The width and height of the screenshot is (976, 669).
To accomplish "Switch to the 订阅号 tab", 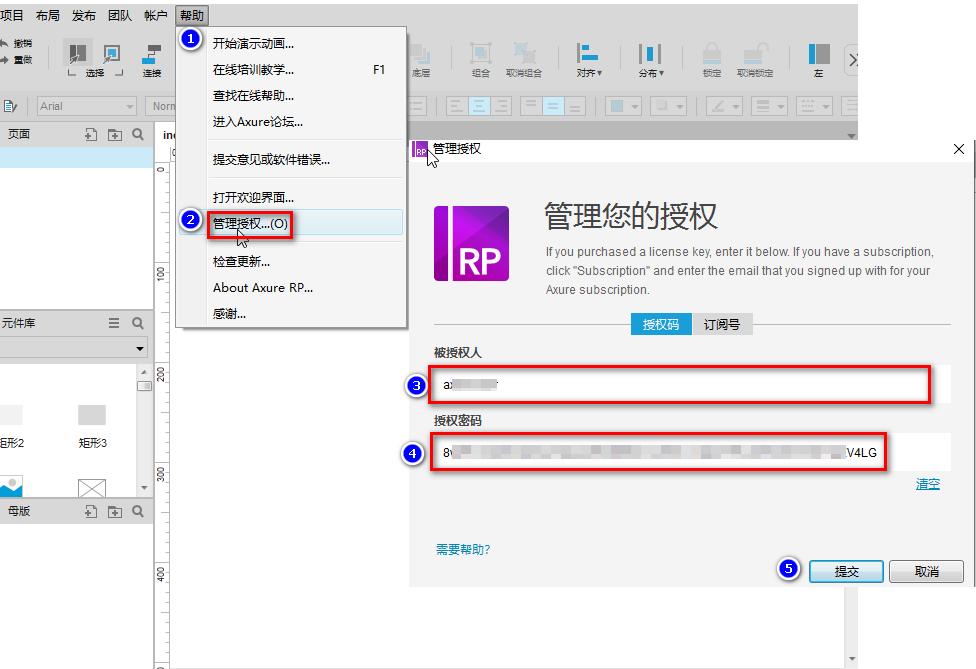I will [722, 325].
